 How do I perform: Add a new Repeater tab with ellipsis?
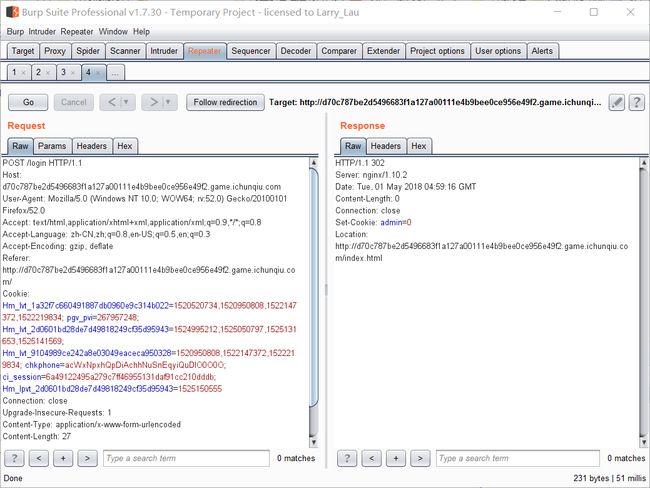pos(115,73)
